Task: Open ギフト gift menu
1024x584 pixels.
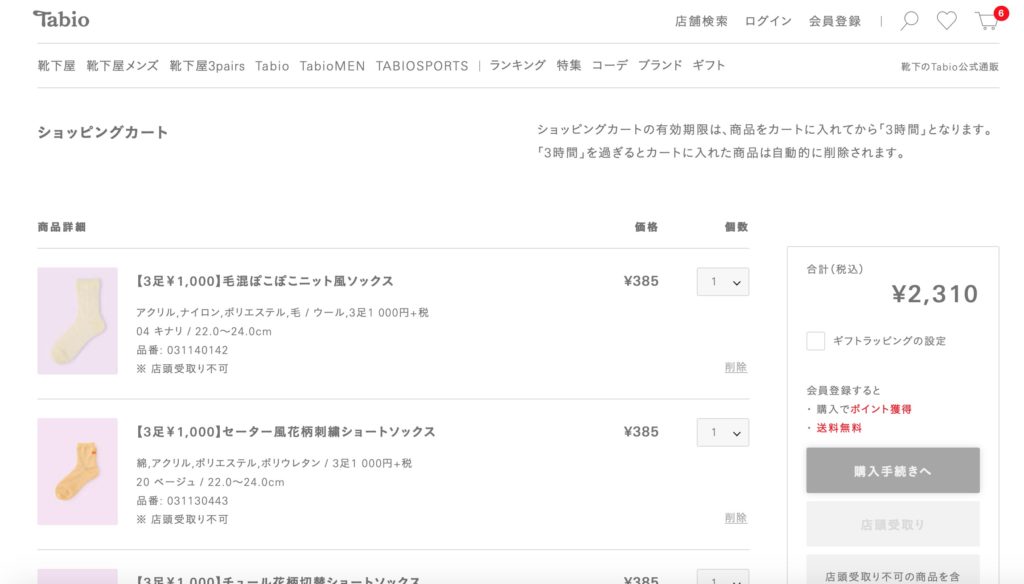Action: pos(709,65)
